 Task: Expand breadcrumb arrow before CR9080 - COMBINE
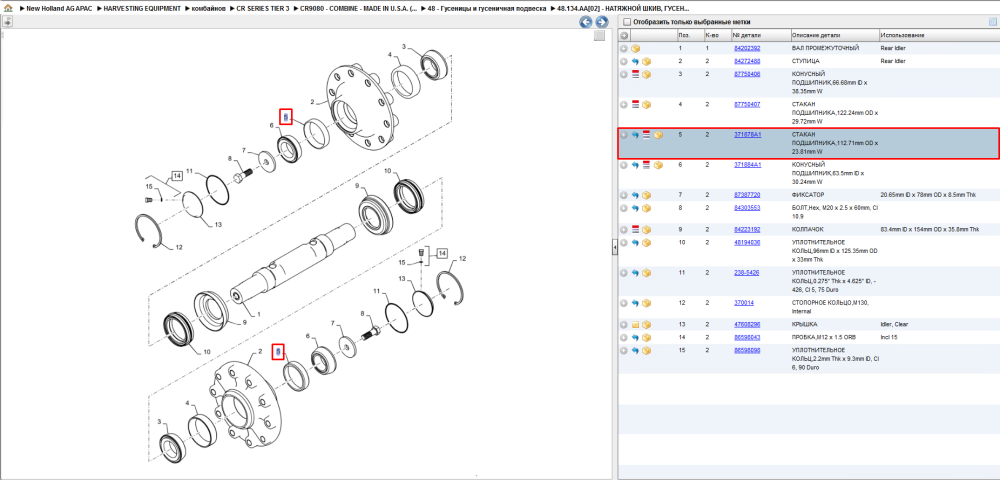click(x=296, y=9)
